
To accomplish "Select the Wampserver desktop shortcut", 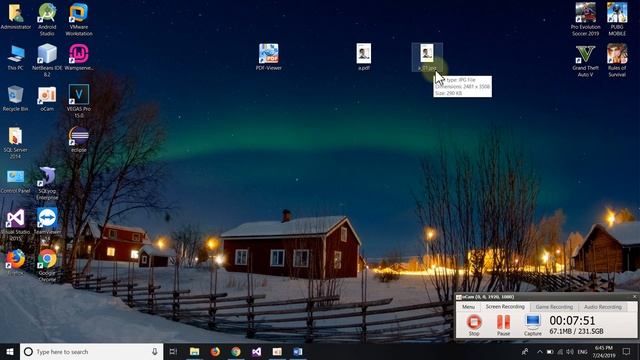I will (78, 58).
